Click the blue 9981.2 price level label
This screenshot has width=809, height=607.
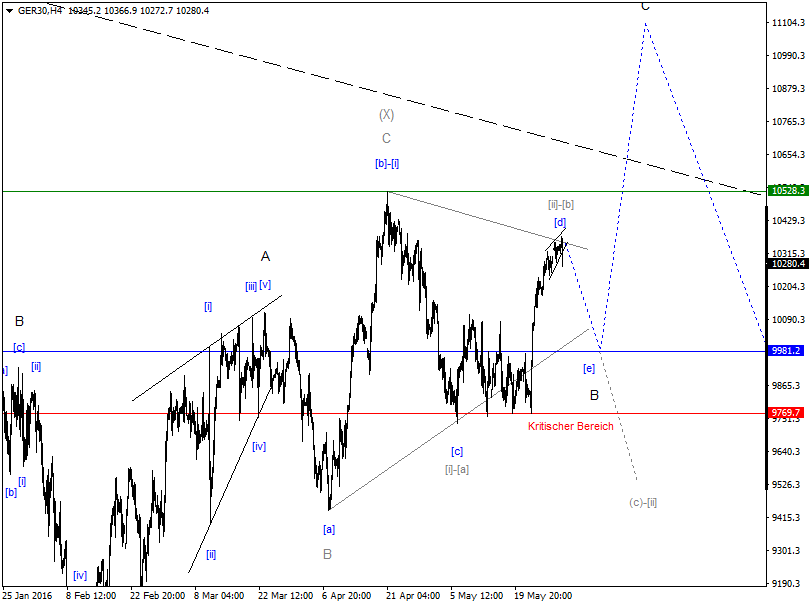786,350
